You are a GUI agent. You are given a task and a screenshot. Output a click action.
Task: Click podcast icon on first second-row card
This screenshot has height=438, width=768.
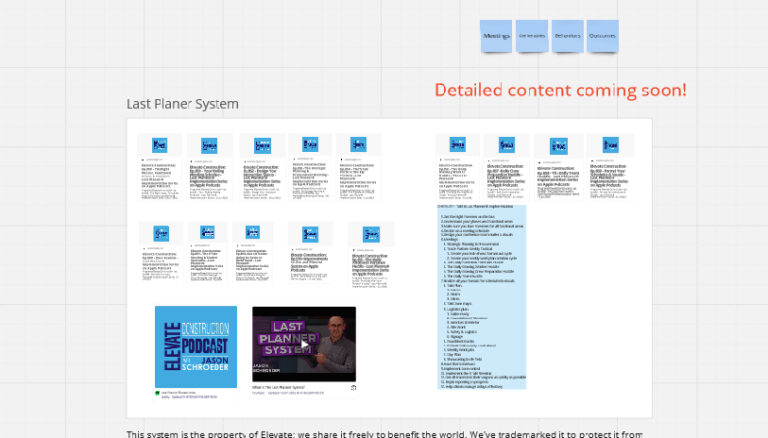coord(160,232)
